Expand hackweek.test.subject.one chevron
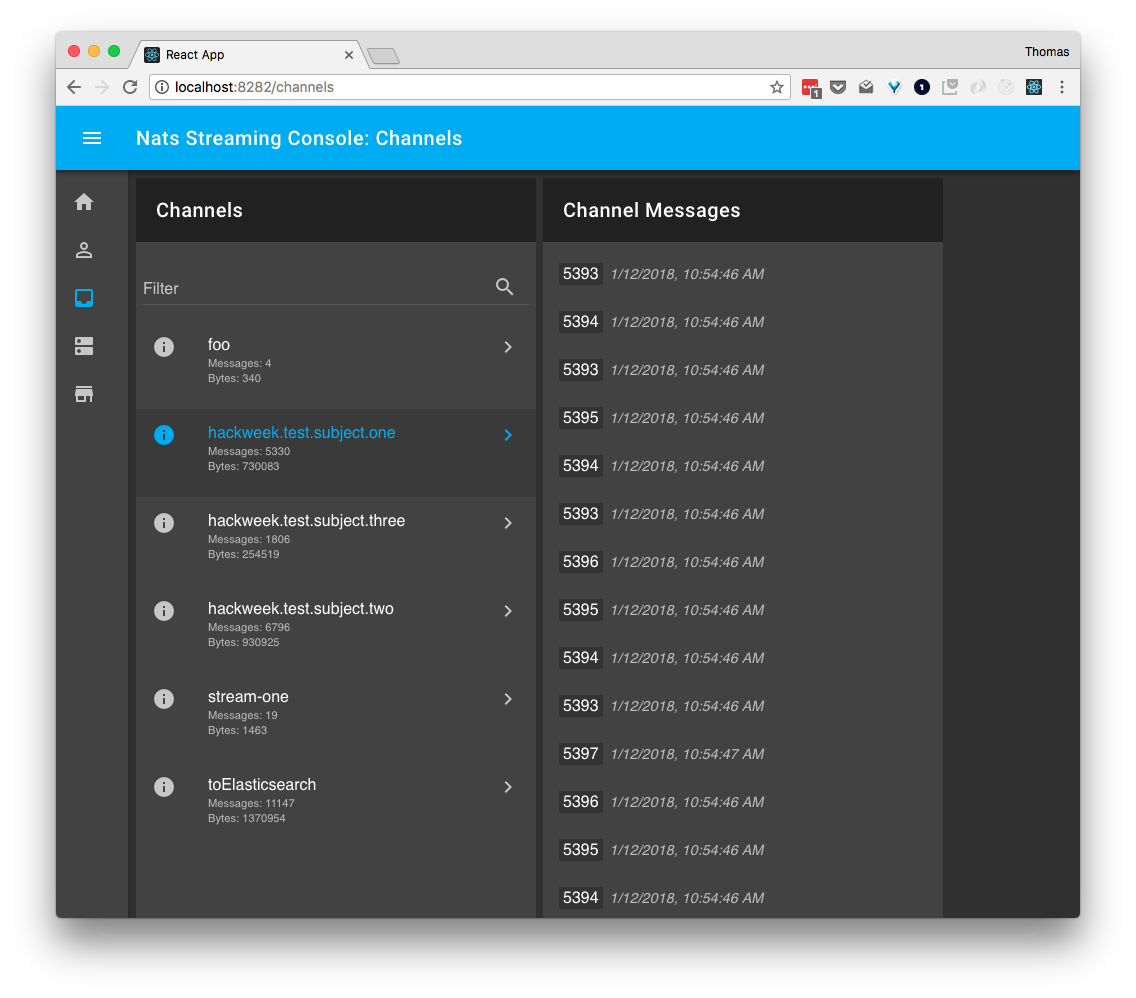Image resolution: width=1136 pixels, height=998 pixels. [508, 435]
